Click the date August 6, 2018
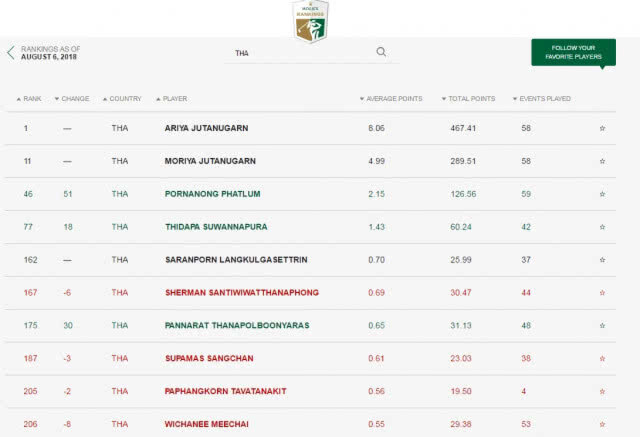 pos(49,57)
